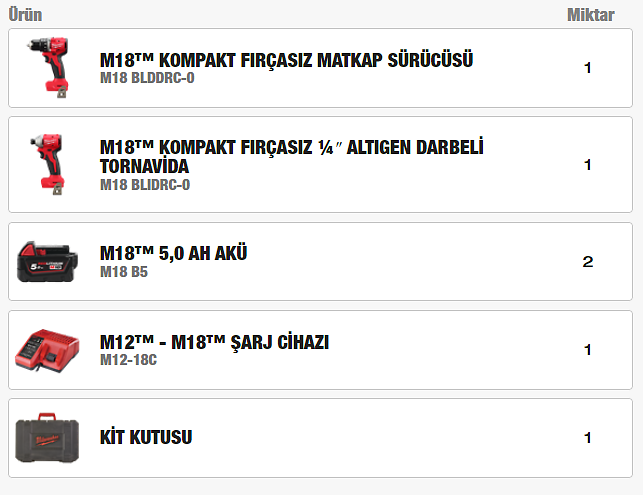The height and width of the screenshot is (495, 643).
Task: Open the M12 - M18 ŞARJ CİHAZI title
Action: pos(214,342)
